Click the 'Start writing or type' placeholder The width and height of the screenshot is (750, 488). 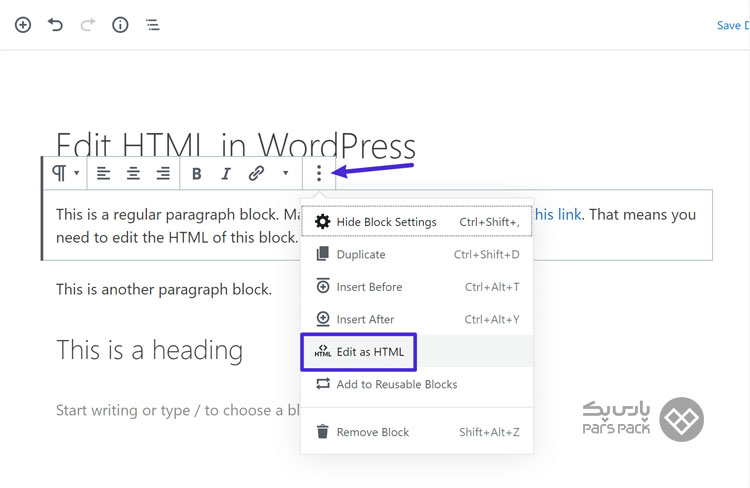177,410
